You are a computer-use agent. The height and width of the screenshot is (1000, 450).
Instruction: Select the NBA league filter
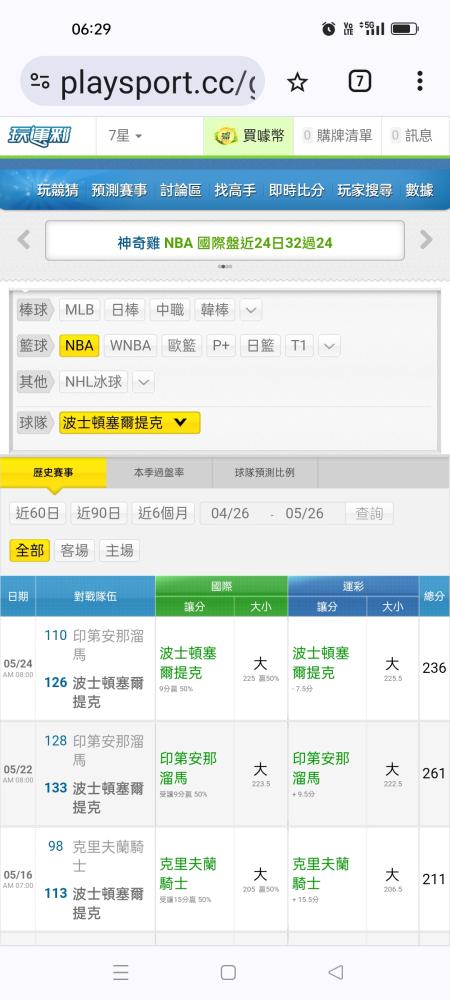click(79, 346)
